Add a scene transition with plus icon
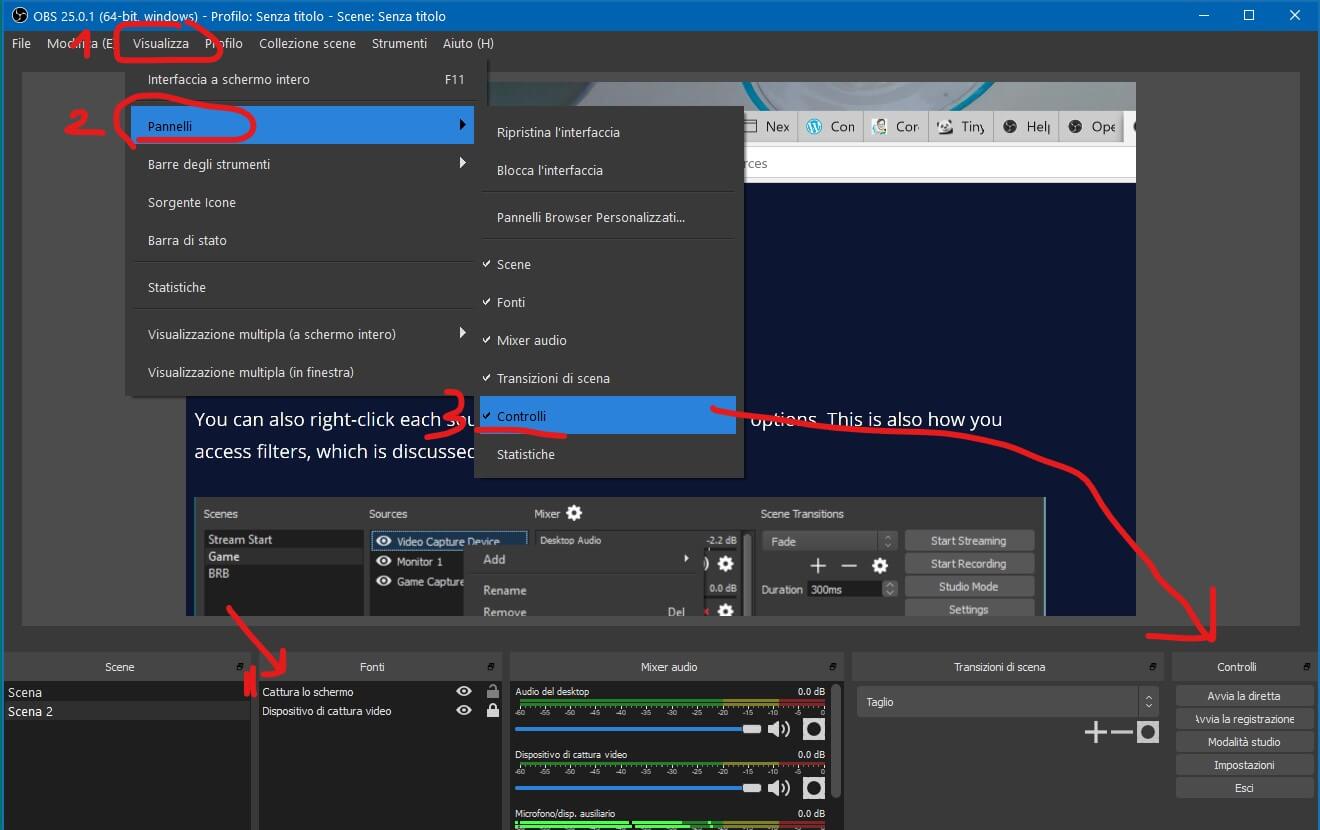The width and height of the screenshot is (1320, 830). (x=1095, y=733)
